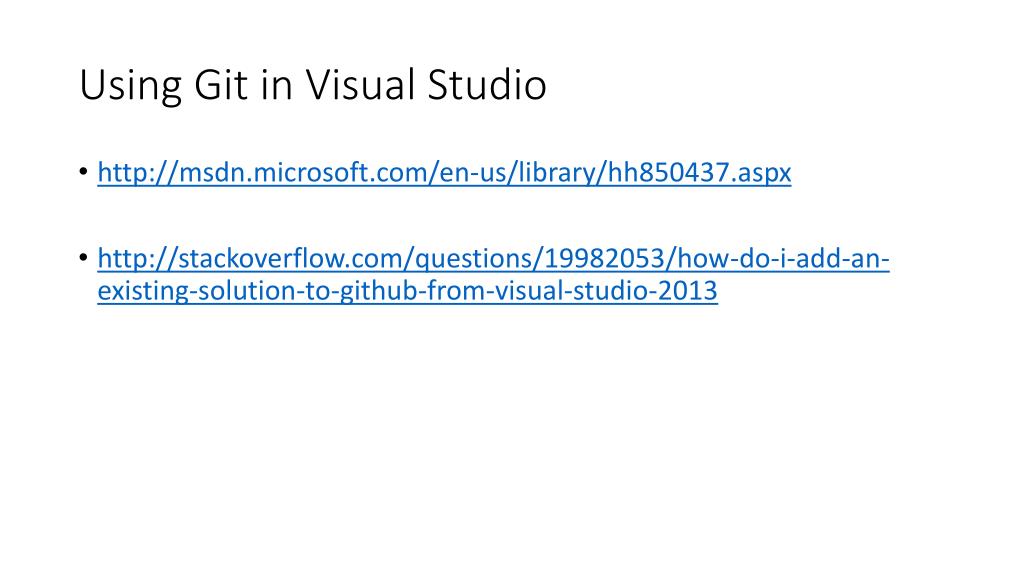This screenshot has width=1024, height=576.
Task: Click the word 'Using' in the title
Action: [x=130, y=87]
